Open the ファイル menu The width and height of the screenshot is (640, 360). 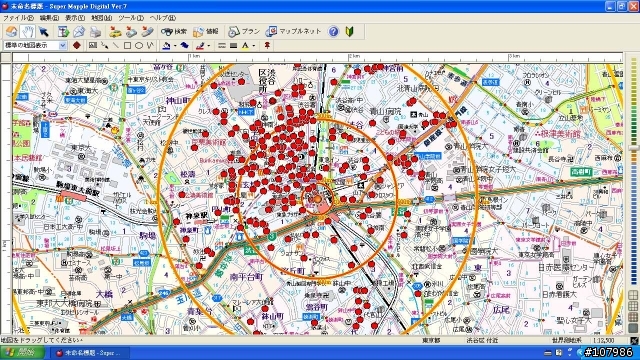click(x=18, y=18)
